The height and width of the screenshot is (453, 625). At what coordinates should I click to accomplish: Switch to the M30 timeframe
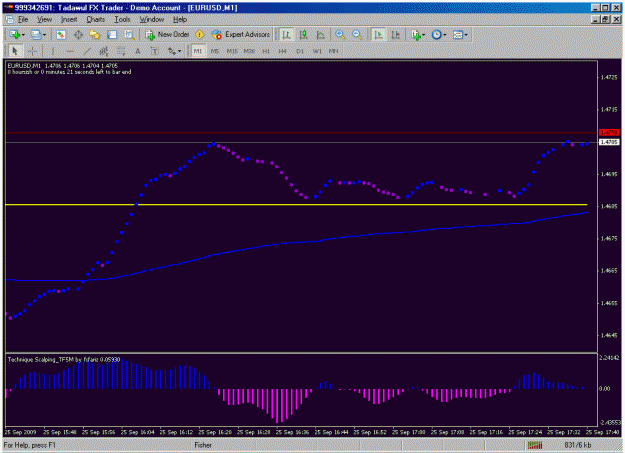(249, 51)
